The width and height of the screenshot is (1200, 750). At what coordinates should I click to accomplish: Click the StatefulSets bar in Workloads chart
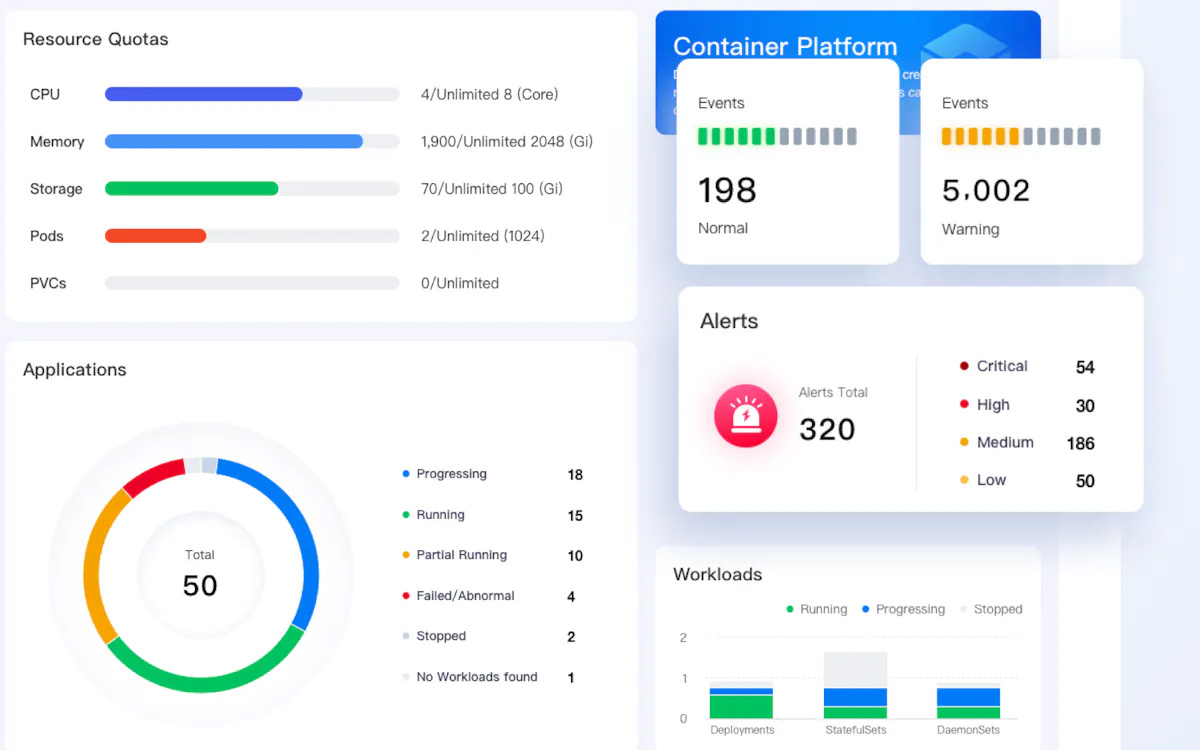pyautogui.click(x=855, y=686)
